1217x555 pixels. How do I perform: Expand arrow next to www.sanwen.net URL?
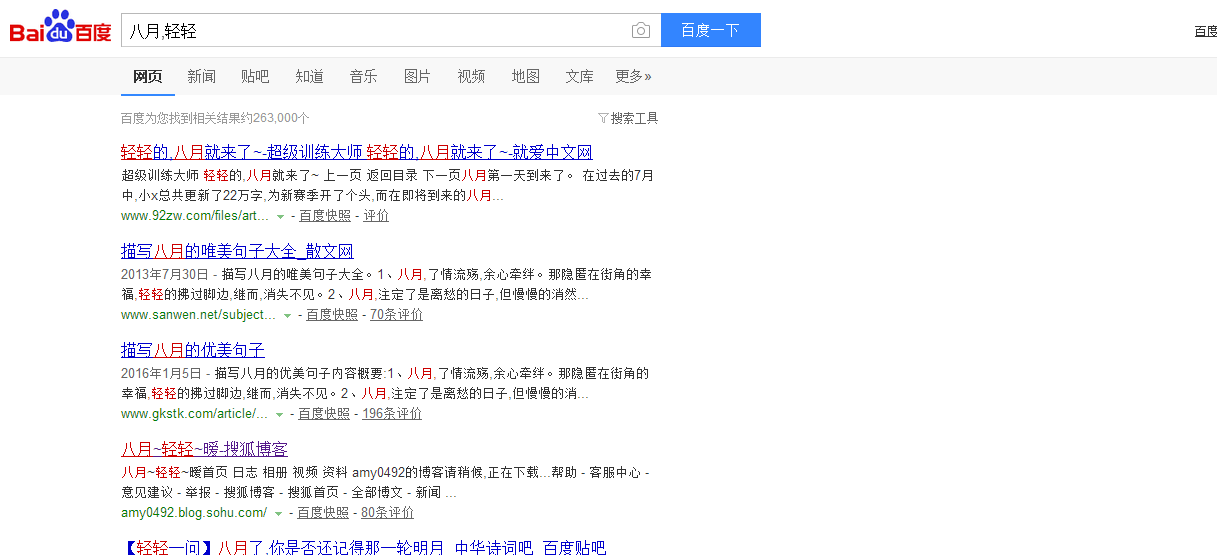click(287, 315)
